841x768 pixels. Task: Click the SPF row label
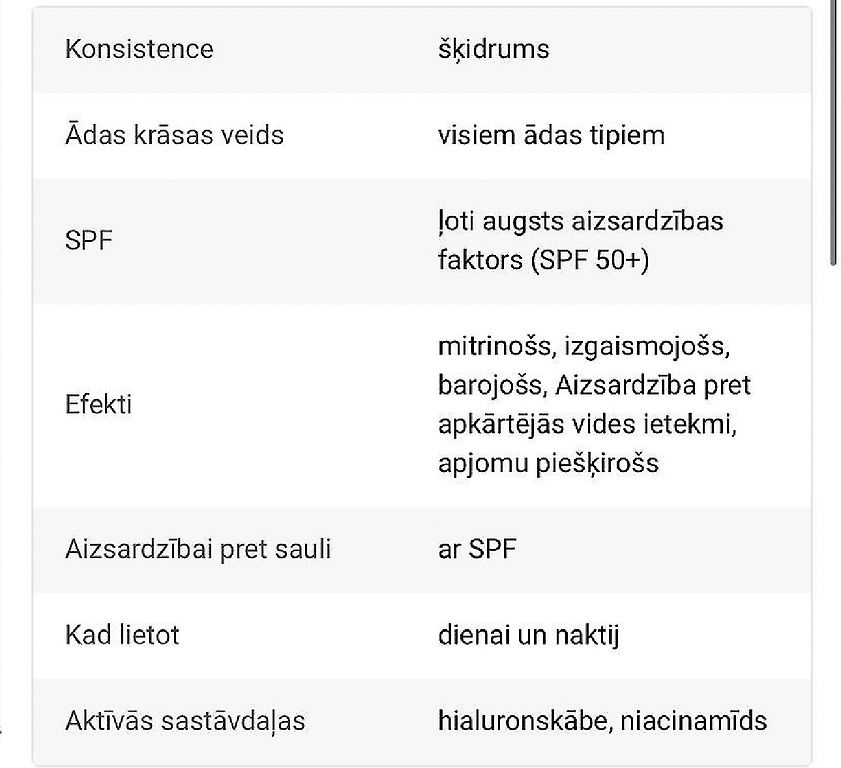[x=88, y=240]
